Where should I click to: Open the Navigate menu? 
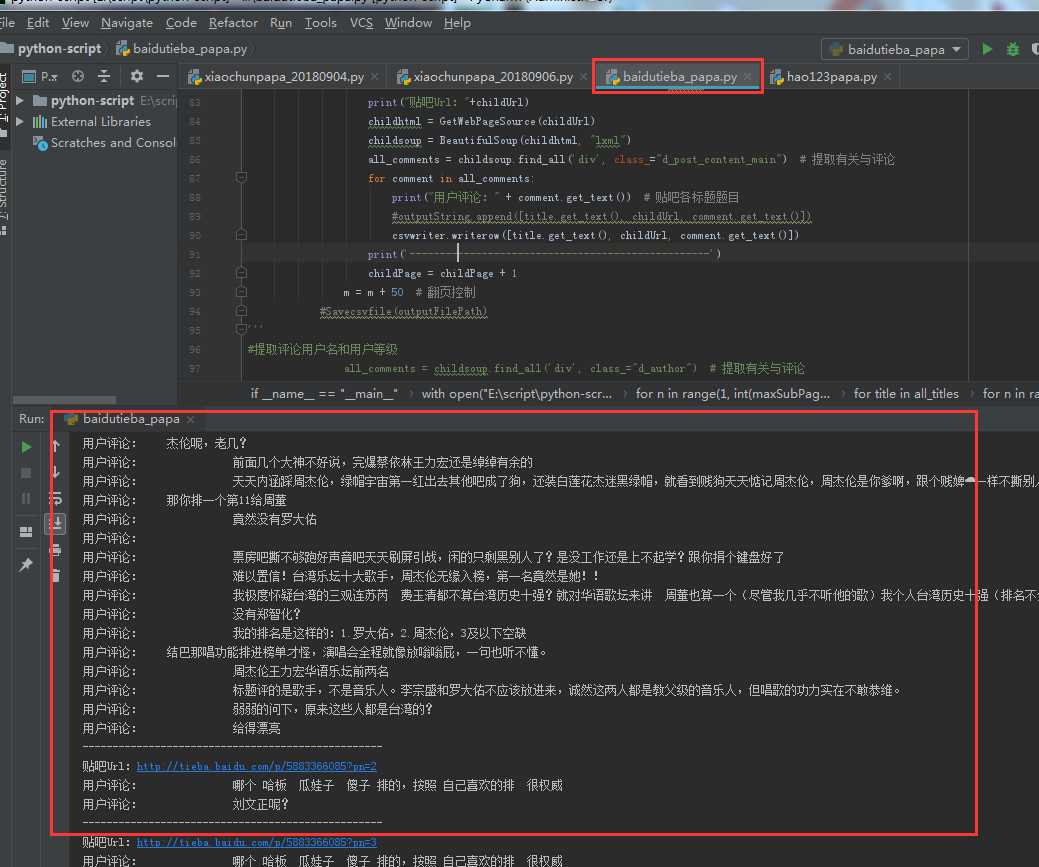coord(127,23)
